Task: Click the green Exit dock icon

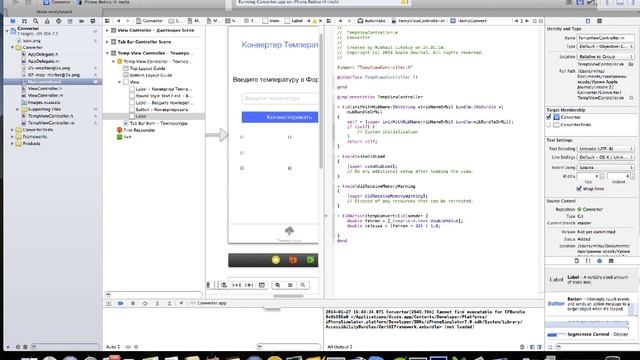Action: [x=310, y=260]
